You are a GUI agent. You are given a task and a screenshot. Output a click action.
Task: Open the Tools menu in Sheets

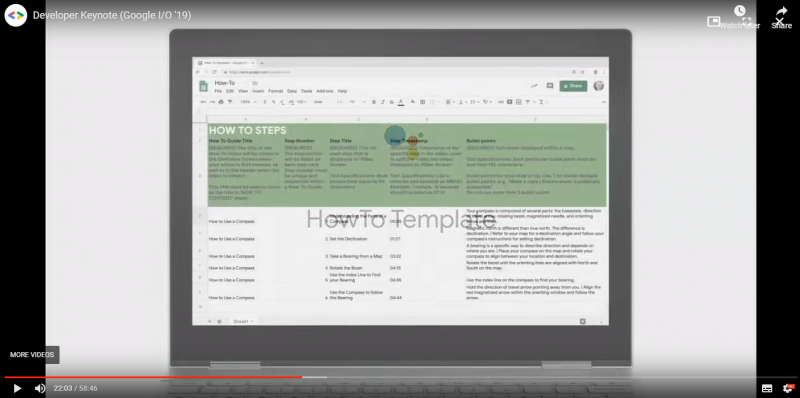(307, 91)
